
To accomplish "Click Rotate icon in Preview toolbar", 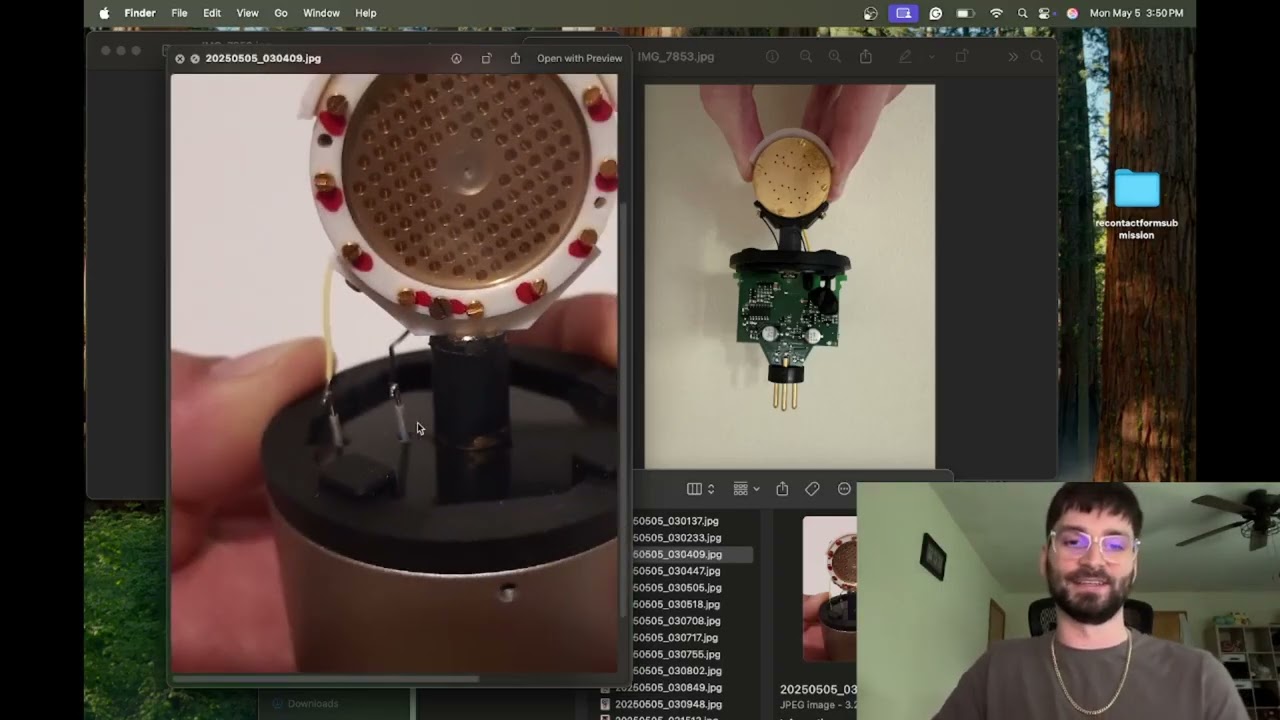I will coord(961,57).
